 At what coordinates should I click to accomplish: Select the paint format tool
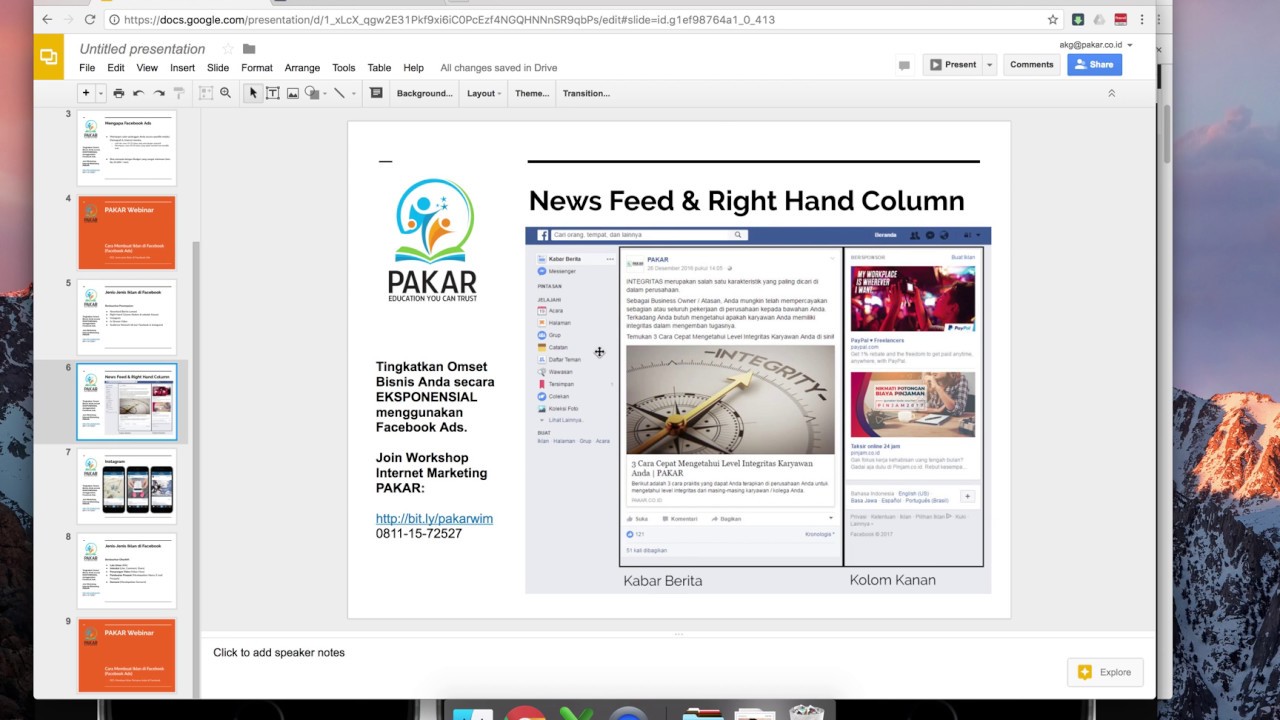179,93
